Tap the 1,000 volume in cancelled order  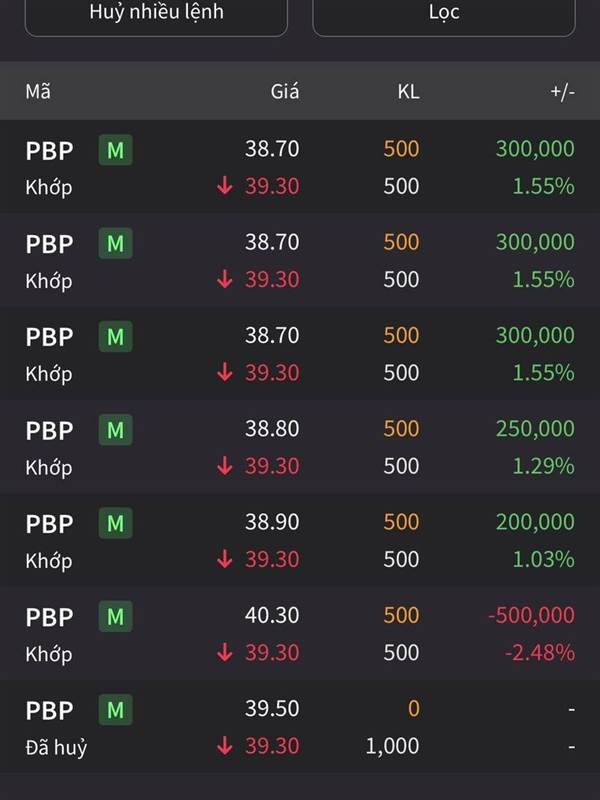click(392, 746)
